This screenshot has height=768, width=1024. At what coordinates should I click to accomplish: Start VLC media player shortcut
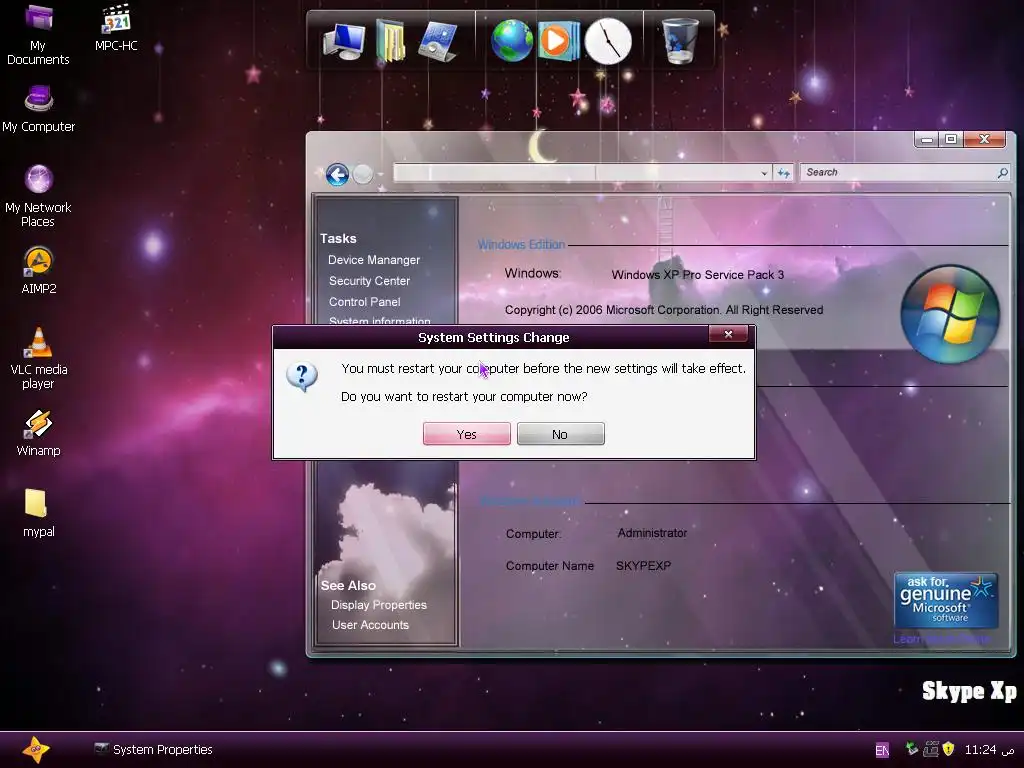39,358
